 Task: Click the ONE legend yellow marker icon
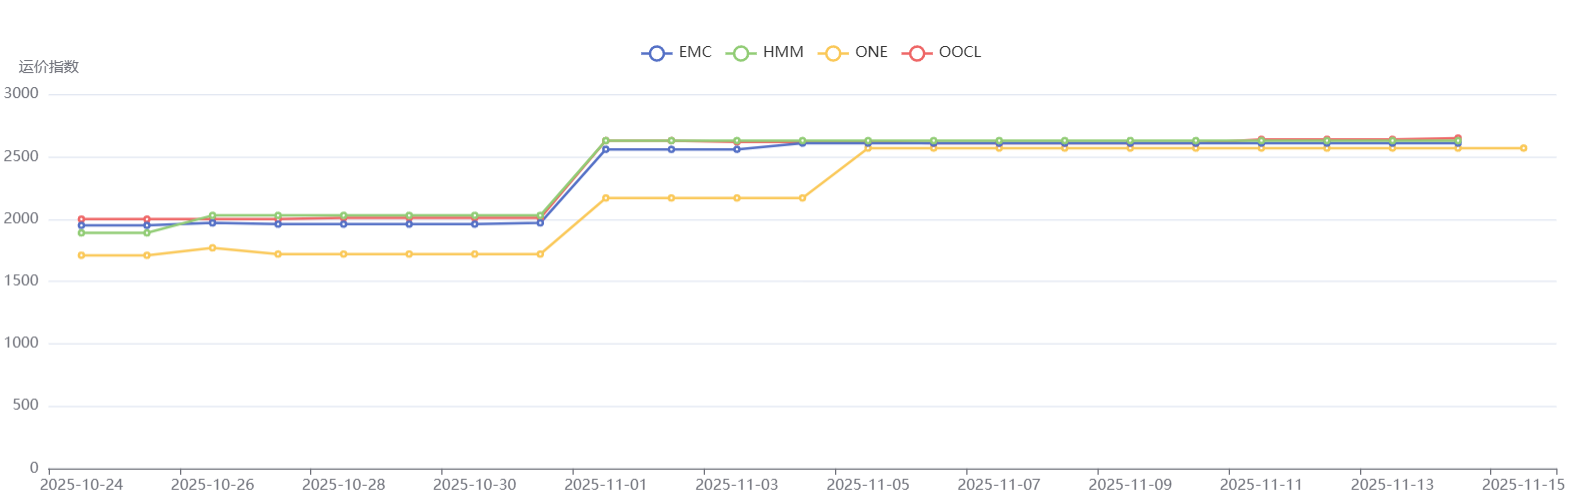coord(832,53)
